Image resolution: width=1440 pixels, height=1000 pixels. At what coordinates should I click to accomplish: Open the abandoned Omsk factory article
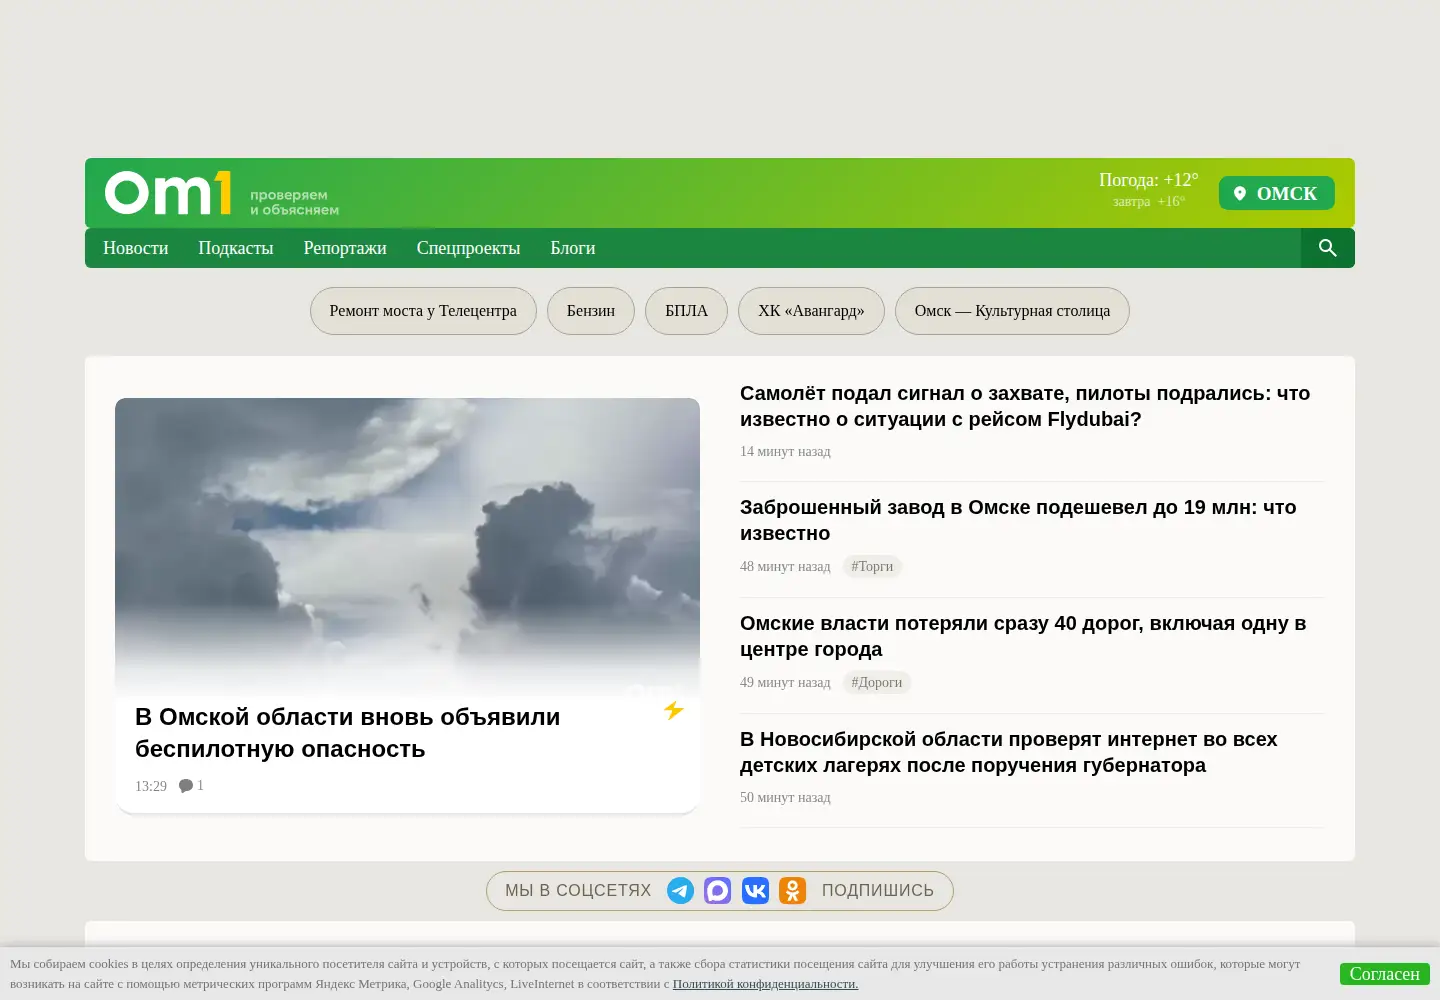(x=1018, y=520)
